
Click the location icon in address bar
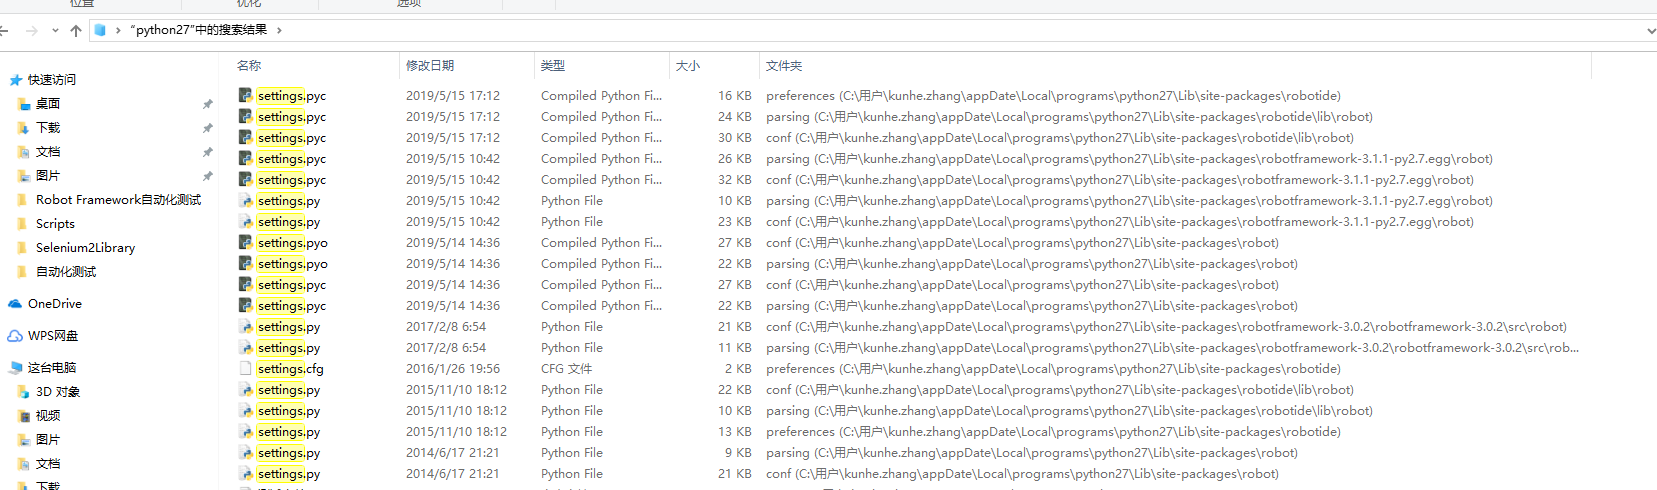pos(100,30)
